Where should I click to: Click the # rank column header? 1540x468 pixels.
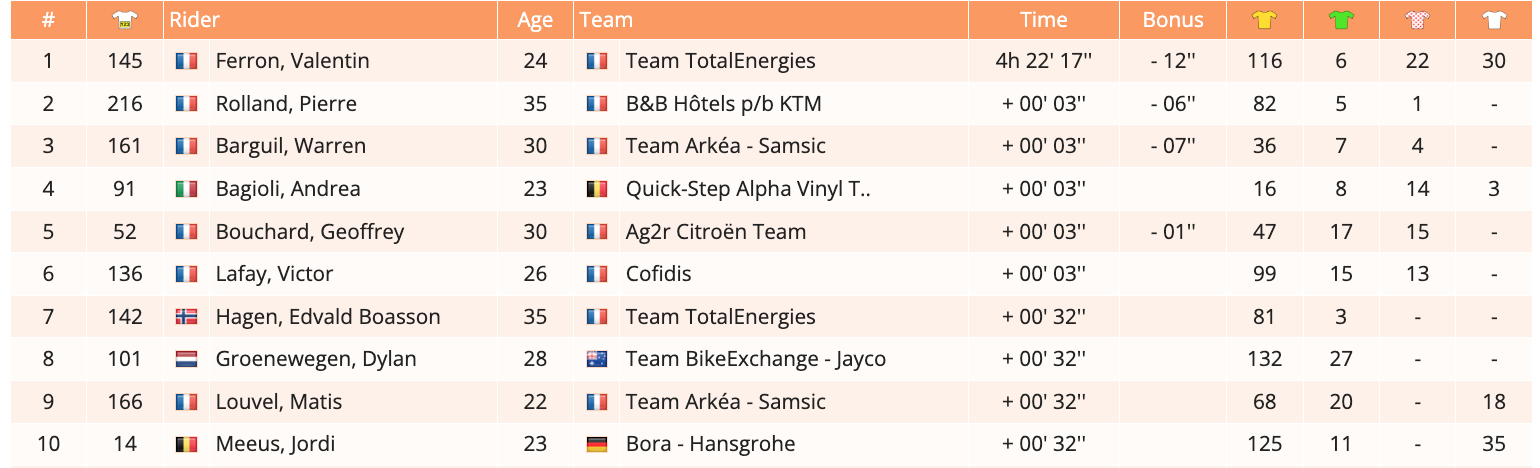coord(48,19)
